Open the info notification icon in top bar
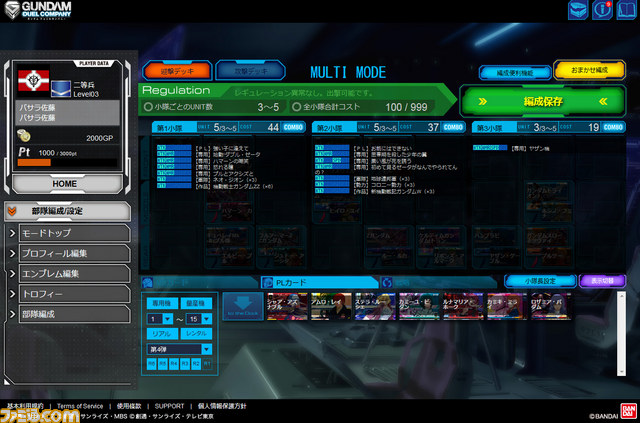The width and height of the screenshot is (640, 423). click(x=602, y=10)
